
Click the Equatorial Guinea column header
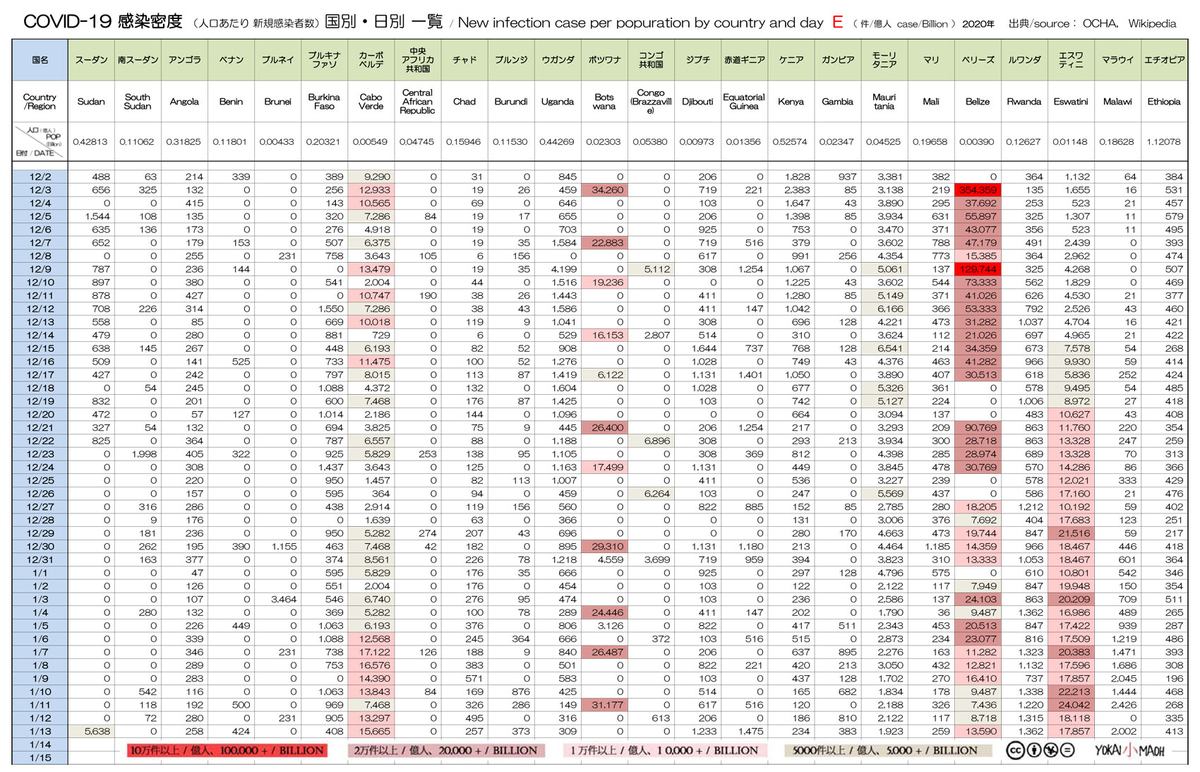tap(744, 102)
